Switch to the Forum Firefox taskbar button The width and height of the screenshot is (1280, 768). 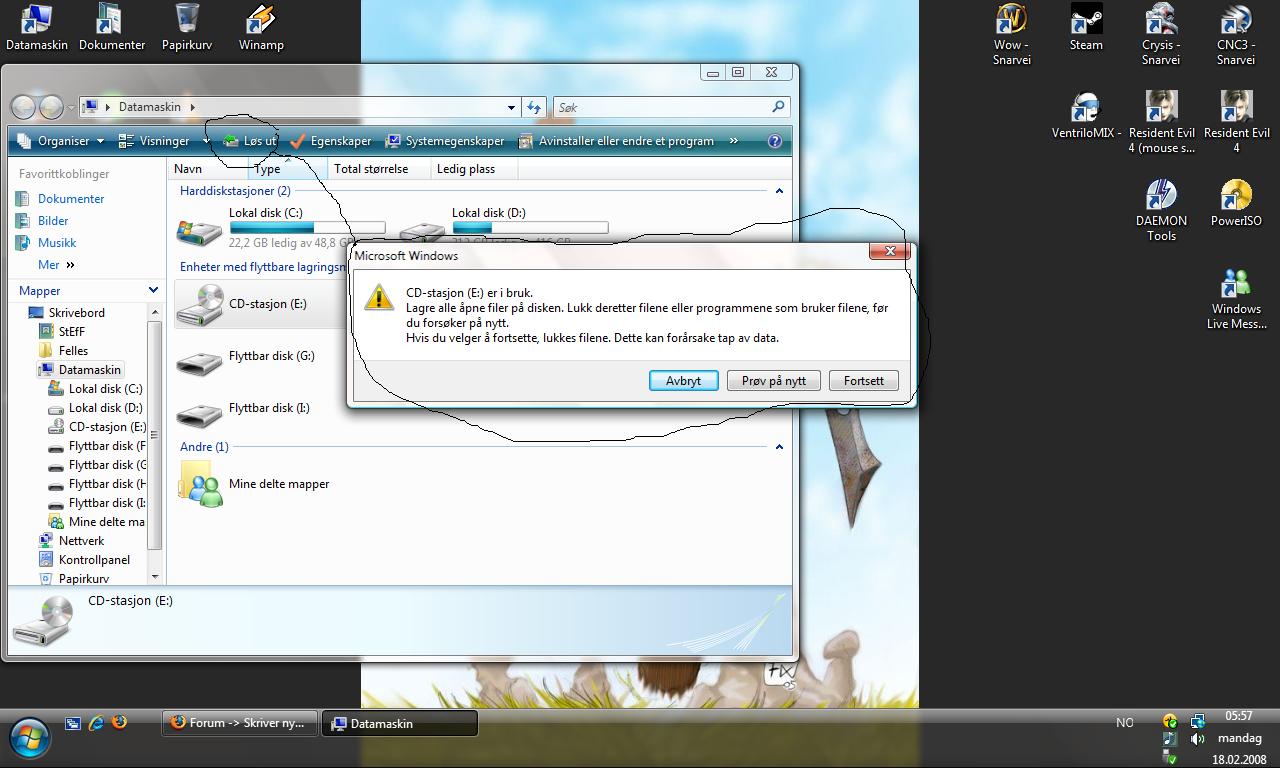[240, 723]
